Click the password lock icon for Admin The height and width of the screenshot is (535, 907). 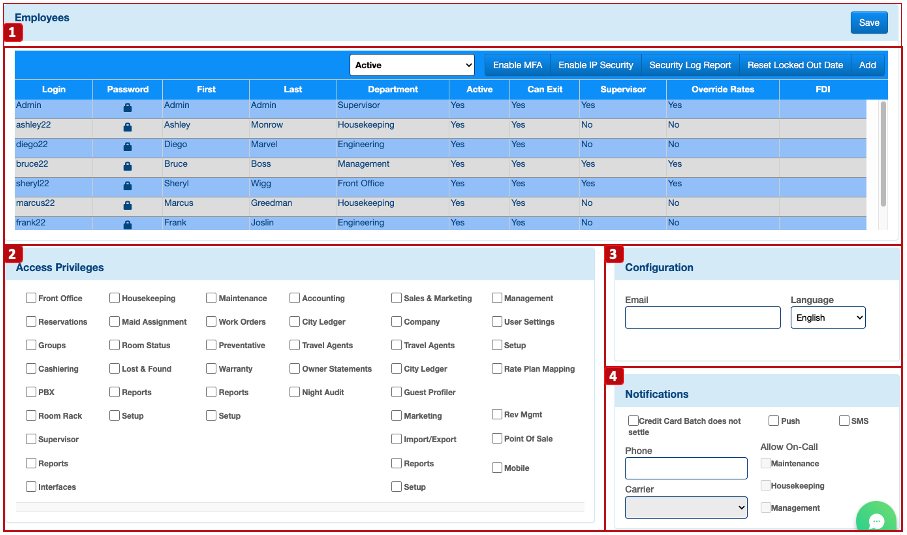click(128, 107)
